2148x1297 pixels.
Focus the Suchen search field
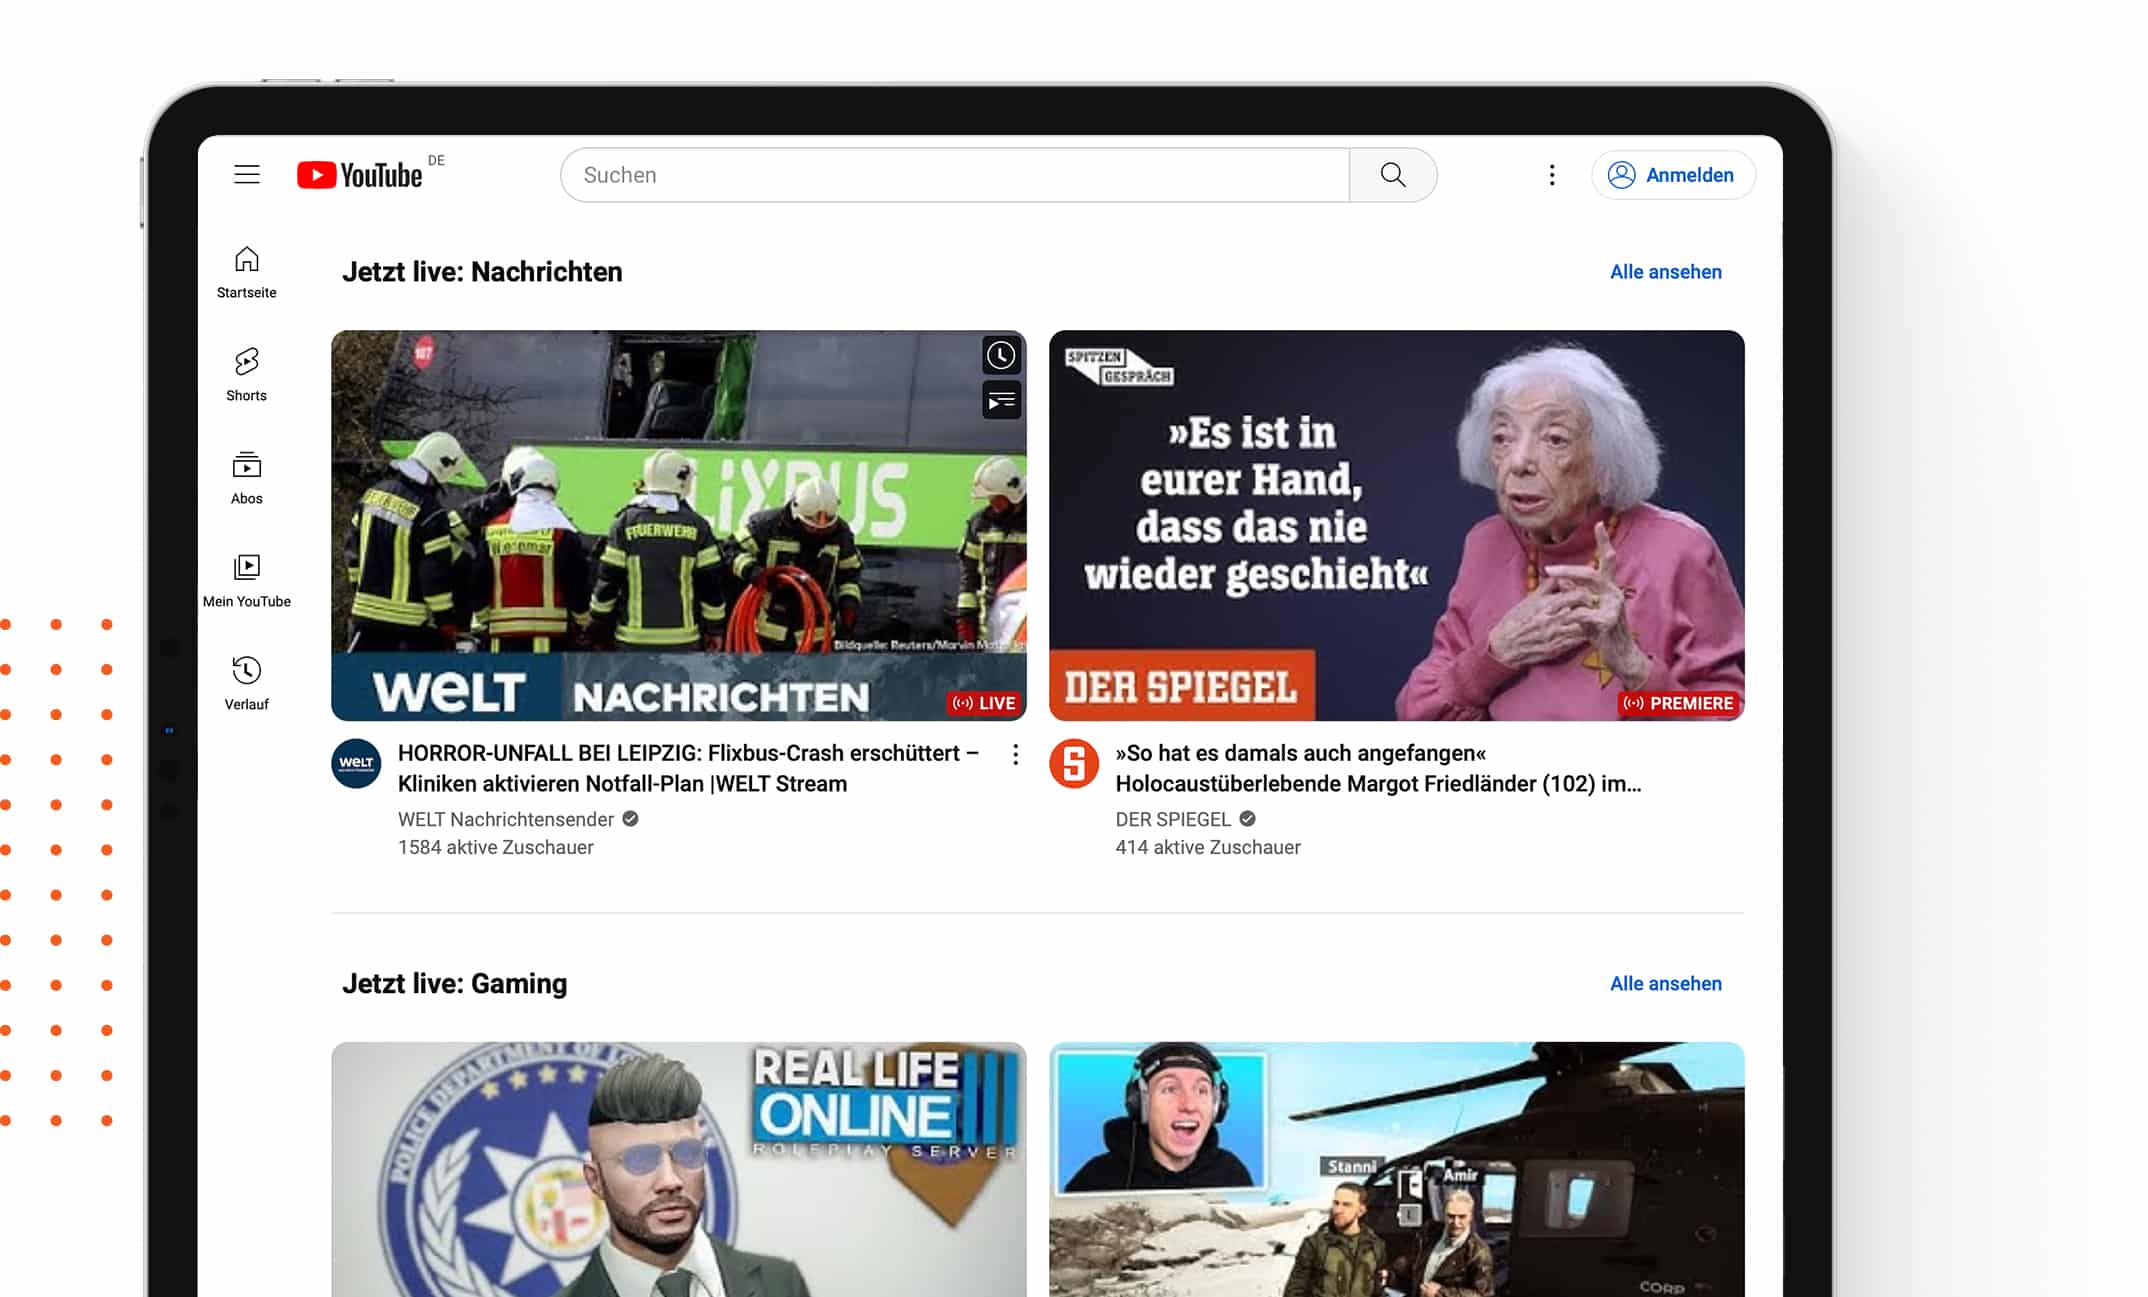click(955, 175)
